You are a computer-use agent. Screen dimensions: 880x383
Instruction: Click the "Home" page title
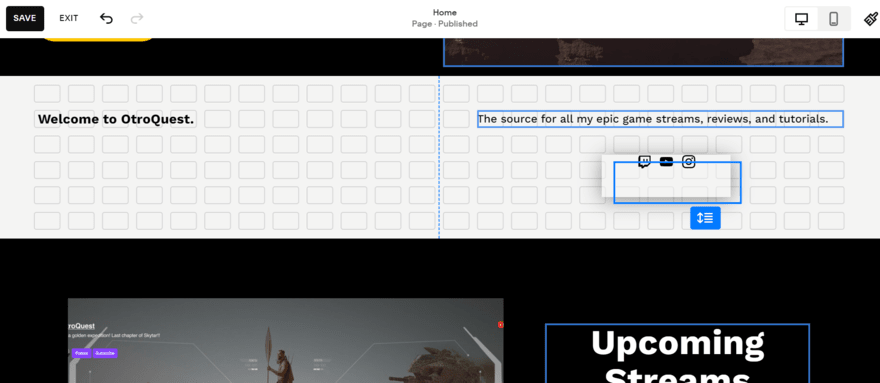(444, 12)
